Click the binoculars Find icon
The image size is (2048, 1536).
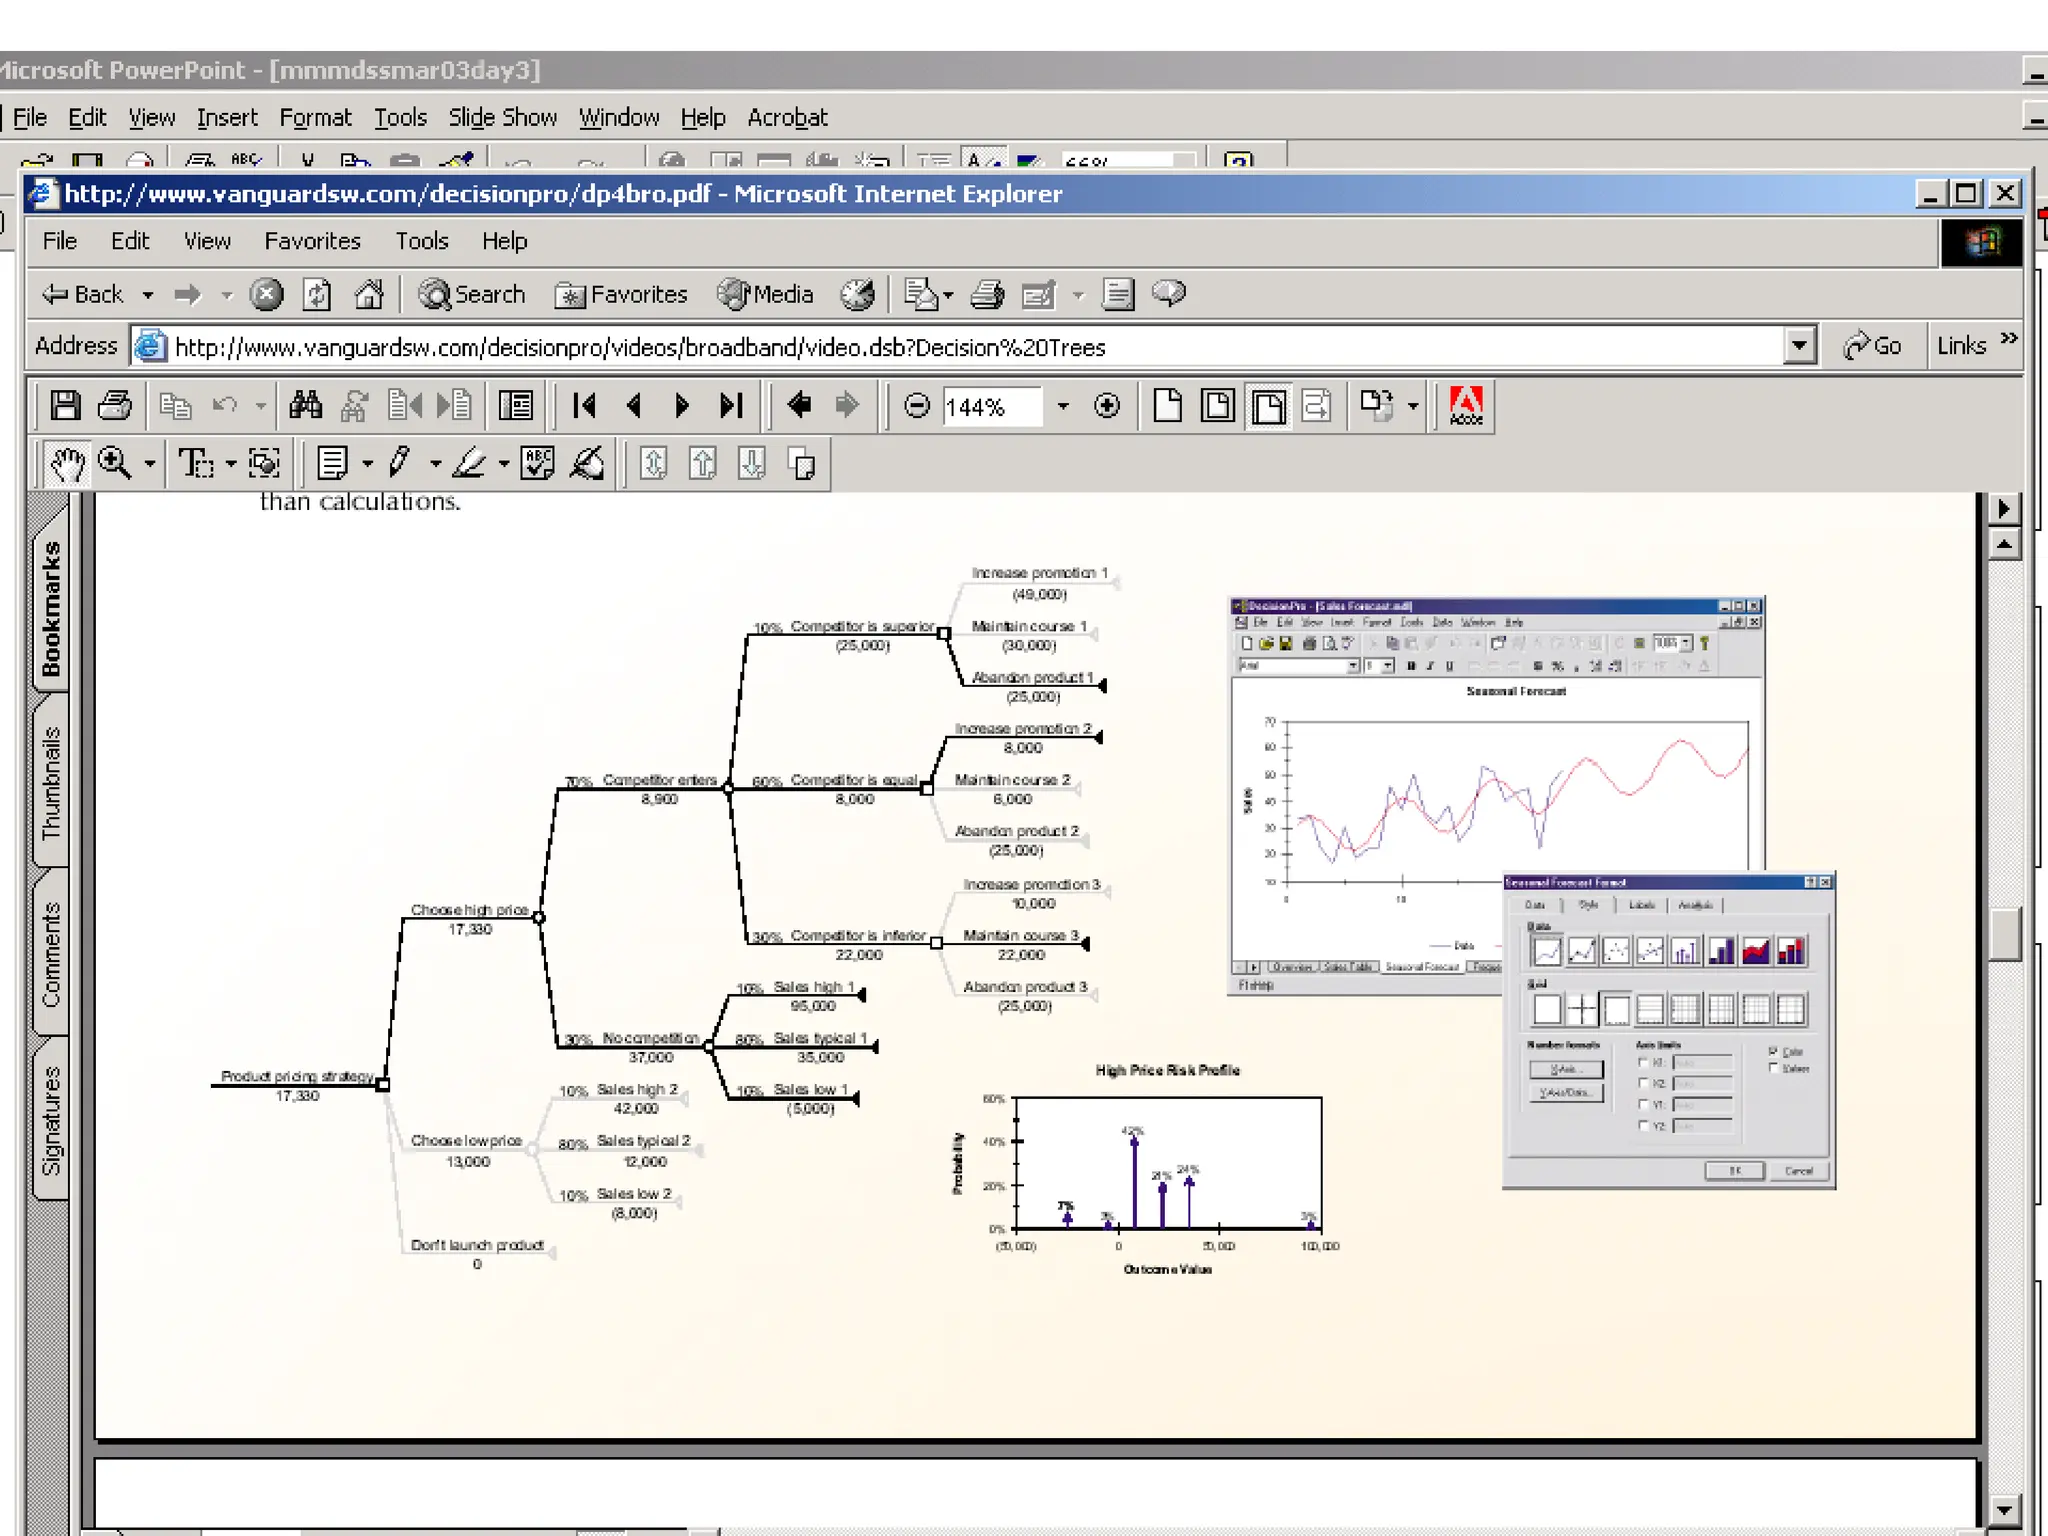305,406
